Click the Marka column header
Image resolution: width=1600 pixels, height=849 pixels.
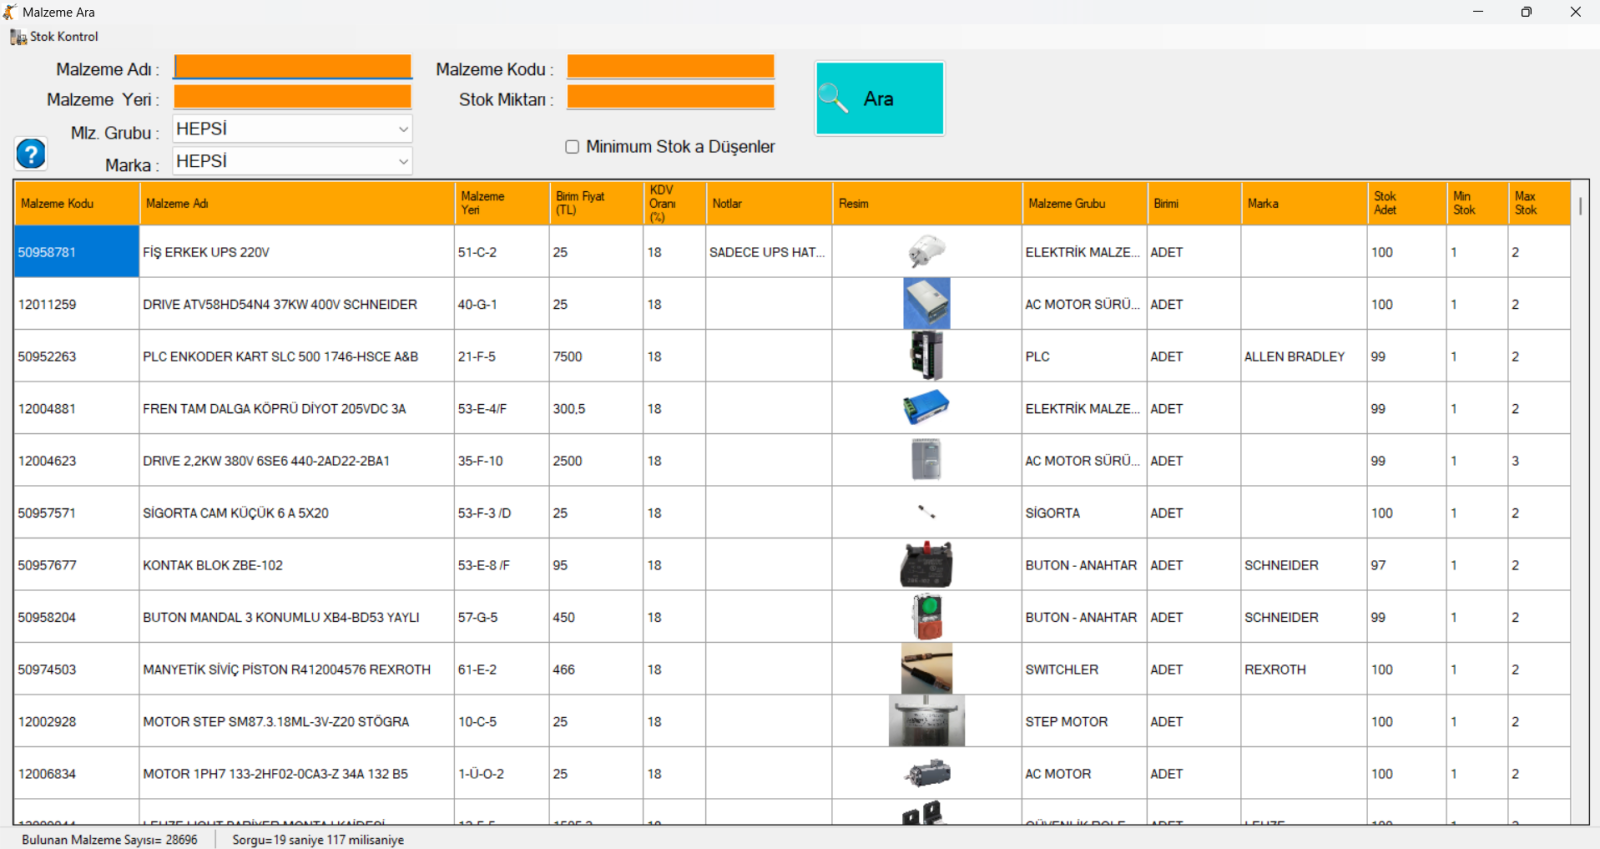(1304, 203)
